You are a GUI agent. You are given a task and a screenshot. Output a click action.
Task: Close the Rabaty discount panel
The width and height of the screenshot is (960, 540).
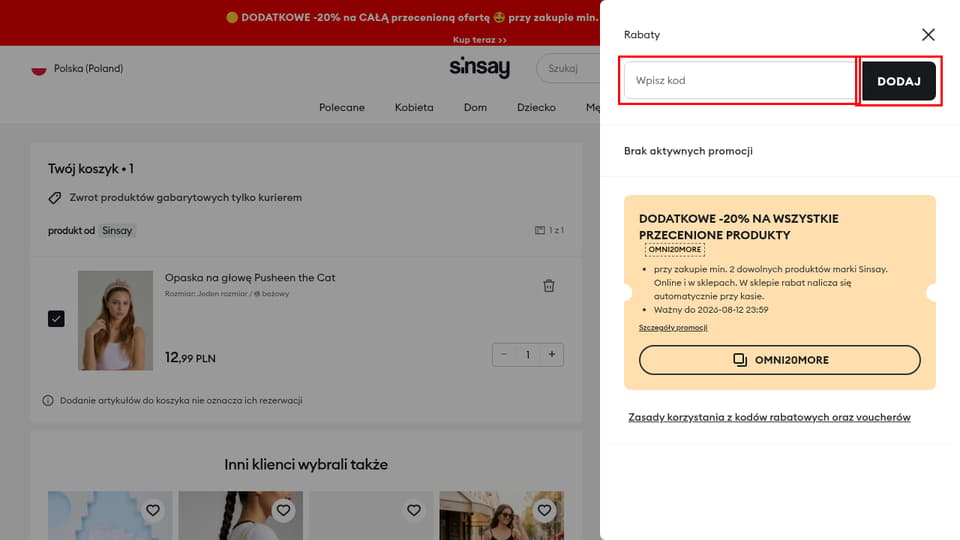pos(928,35)
